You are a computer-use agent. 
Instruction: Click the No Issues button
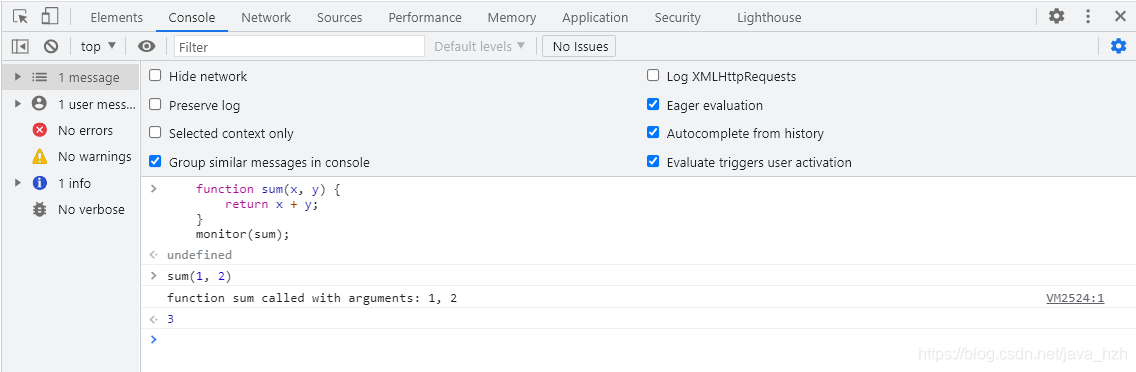(x=579, y=46)
